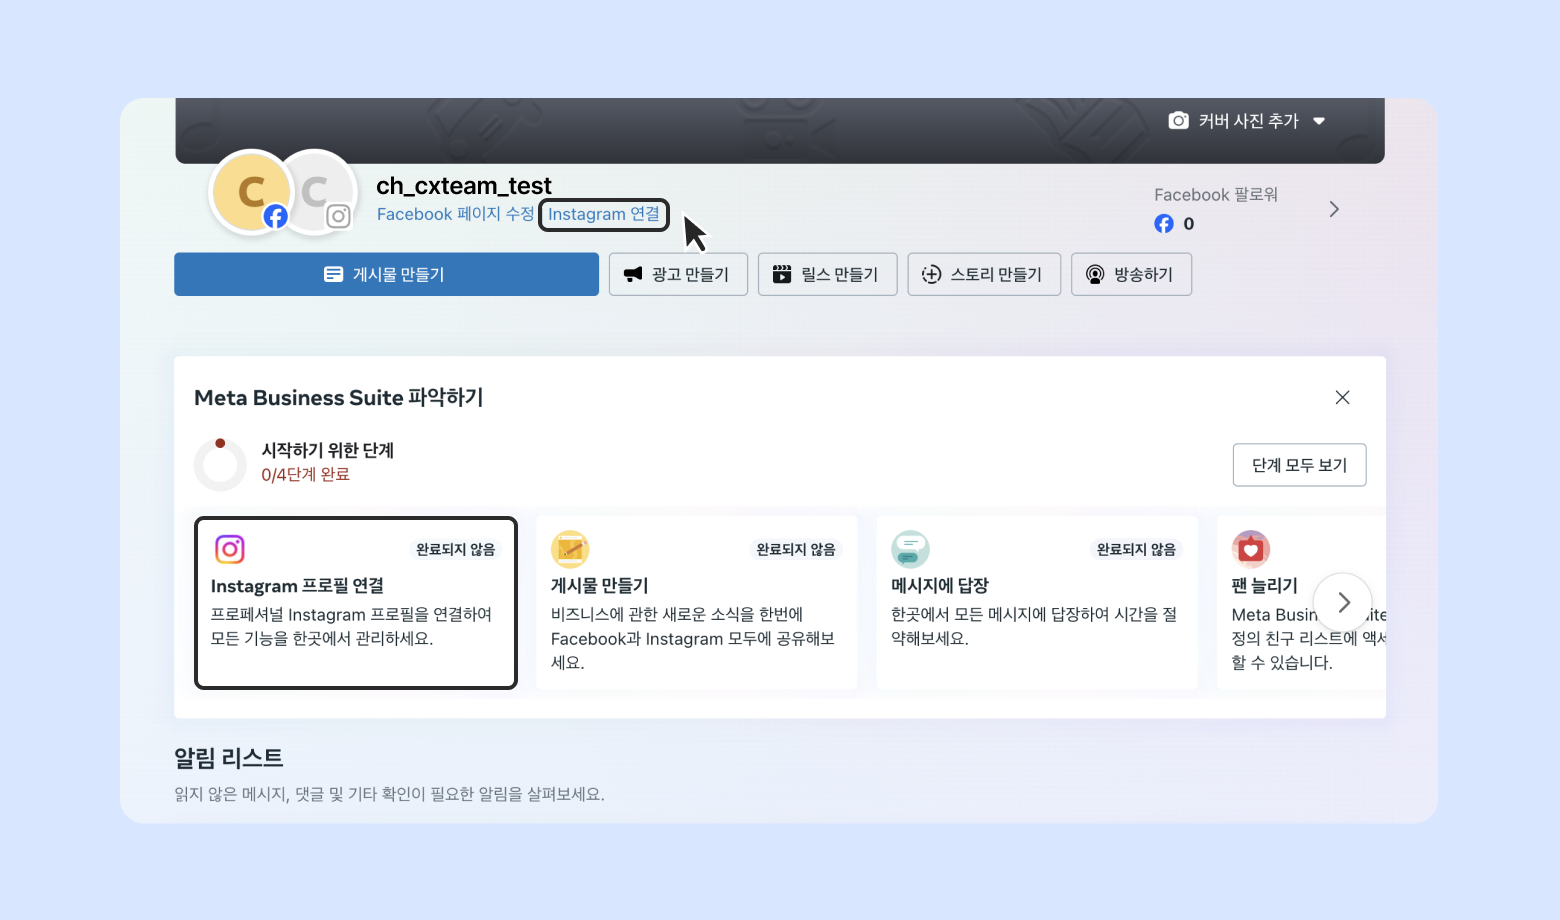Click the camera icon for cover photo
The height and width of the screenshot is (920, 1560).
coord(1179,121)
